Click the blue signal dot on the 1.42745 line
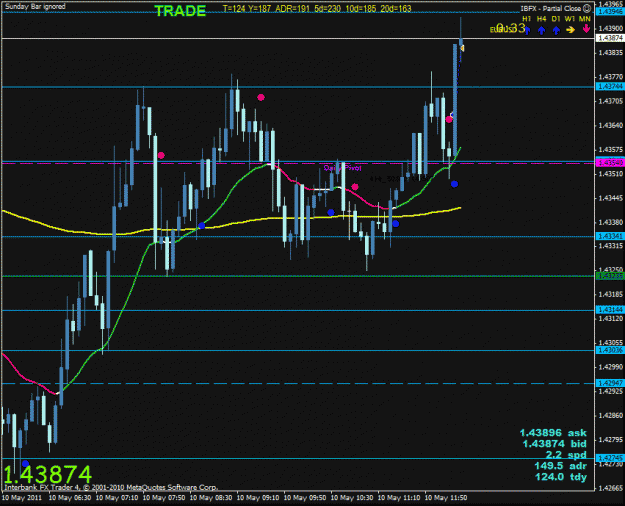Image resolution: width=625 pixels, height=506 pixels. click(x=26, y=463)
